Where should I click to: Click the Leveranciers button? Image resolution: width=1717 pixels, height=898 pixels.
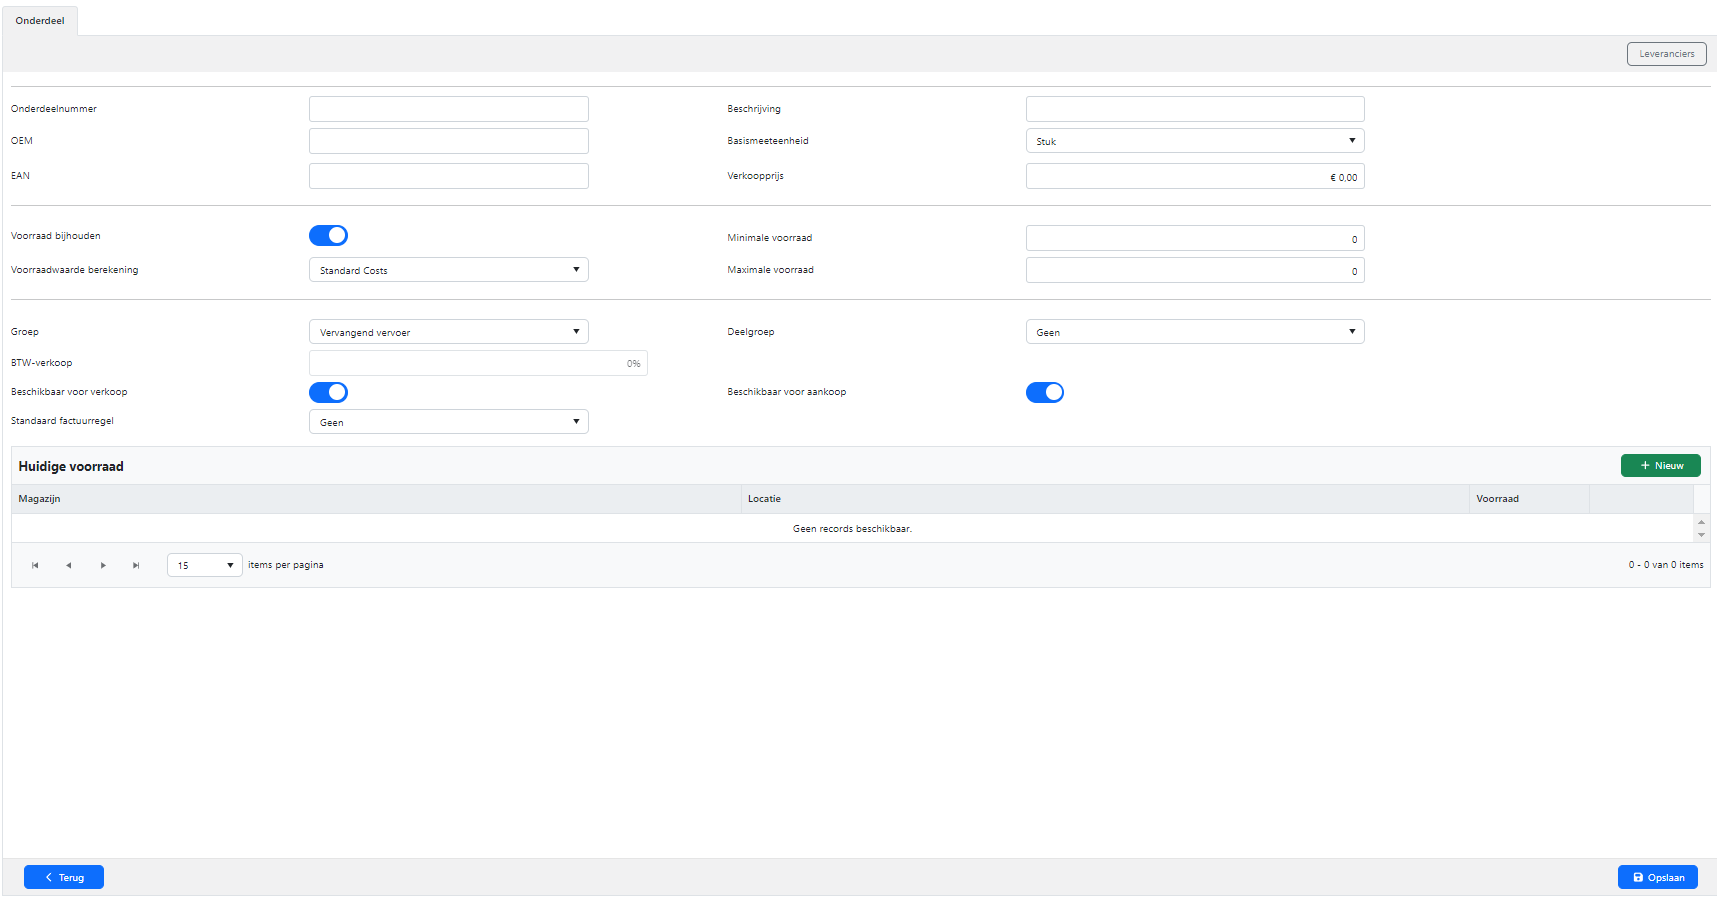pos(1666,54)
